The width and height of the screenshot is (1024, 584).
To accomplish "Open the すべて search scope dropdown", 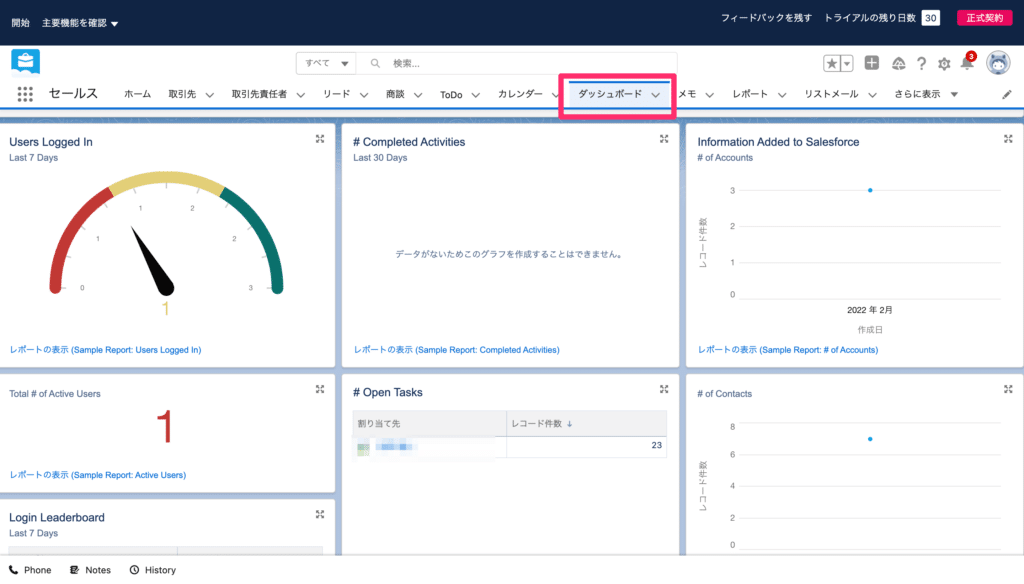I will [x=326, y=63].
